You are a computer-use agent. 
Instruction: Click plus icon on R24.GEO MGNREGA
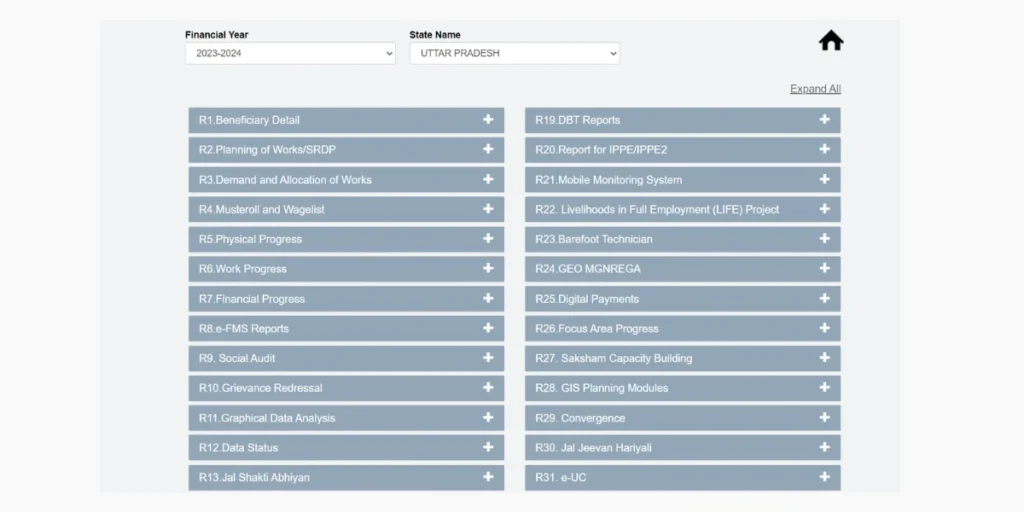point(824,269)
